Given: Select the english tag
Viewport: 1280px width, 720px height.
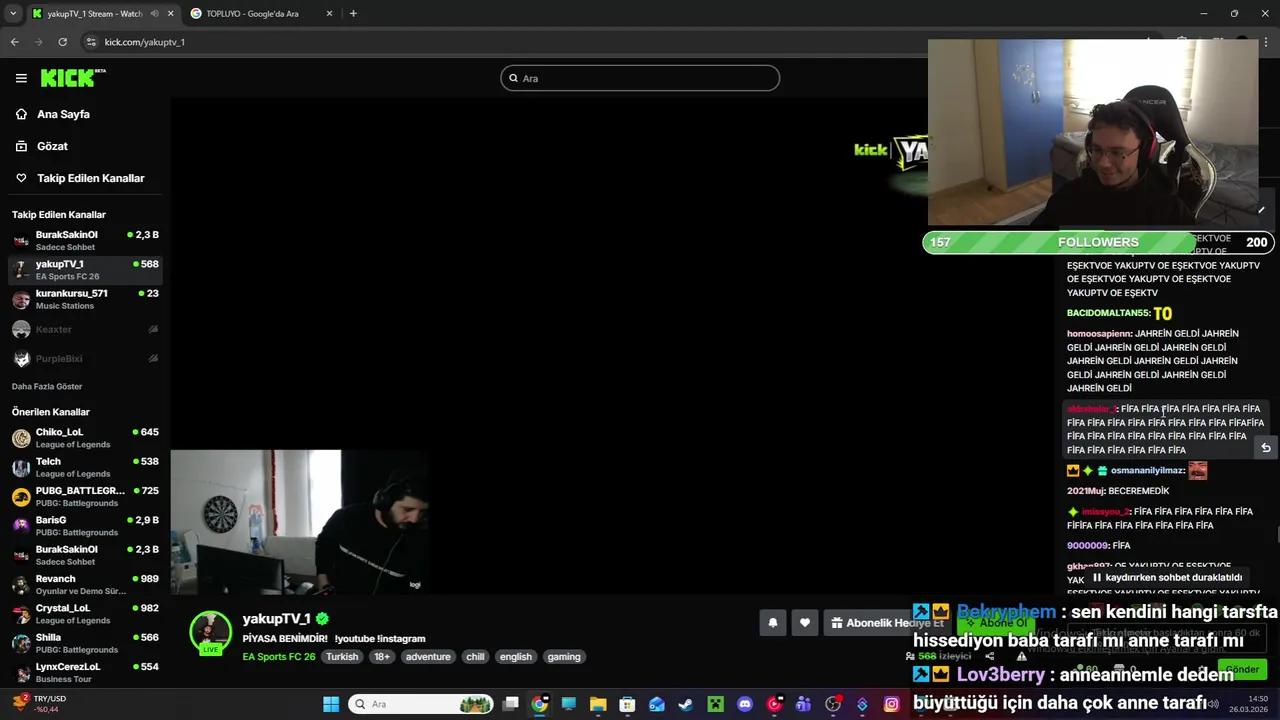Looking at the screenshot, I should pos(516,657).
